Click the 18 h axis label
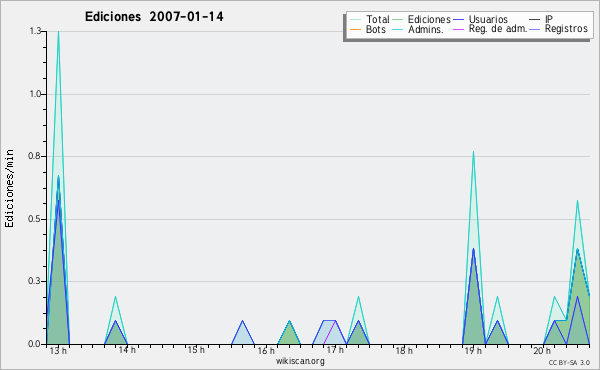600x370 pixels. (x=404, y=350)
